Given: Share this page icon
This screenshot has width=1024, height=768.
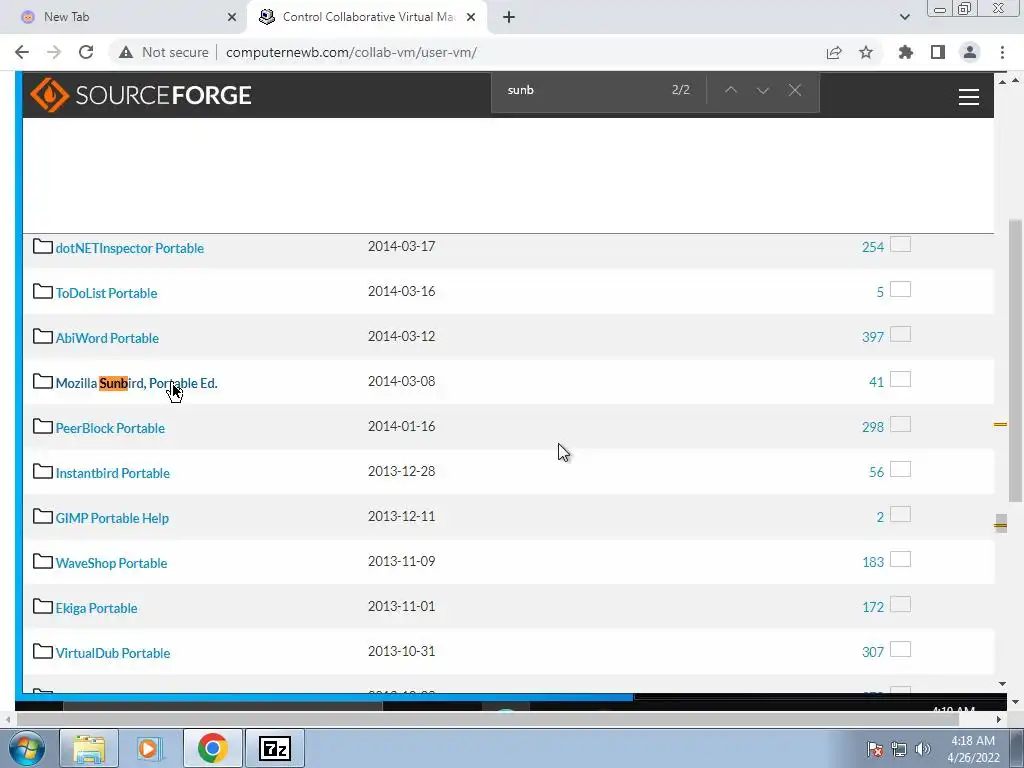Looking at the screenshot, I should [x=834, y=52].
